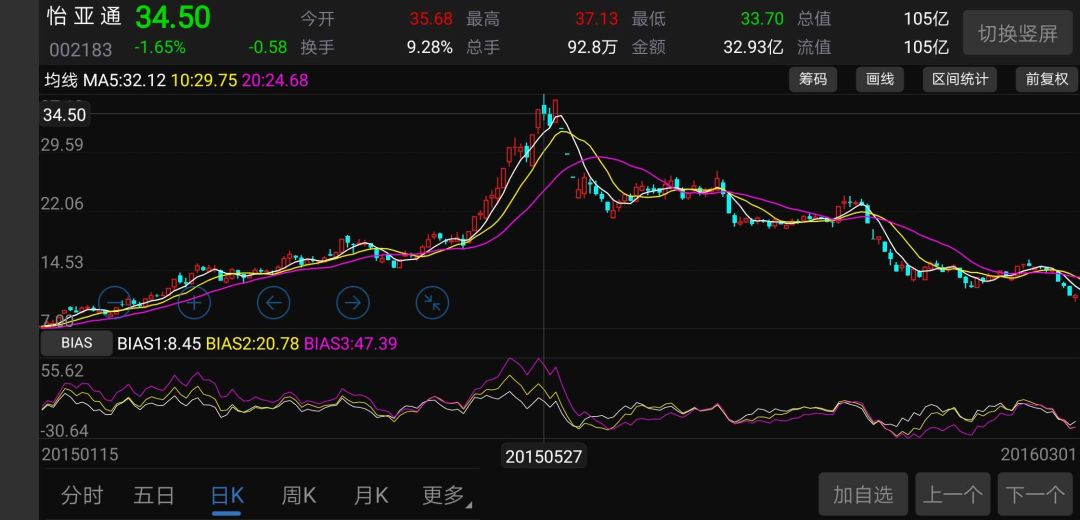Open 区间统计 range statistics
Screen dimensions: 1080x520
(960, 79)
